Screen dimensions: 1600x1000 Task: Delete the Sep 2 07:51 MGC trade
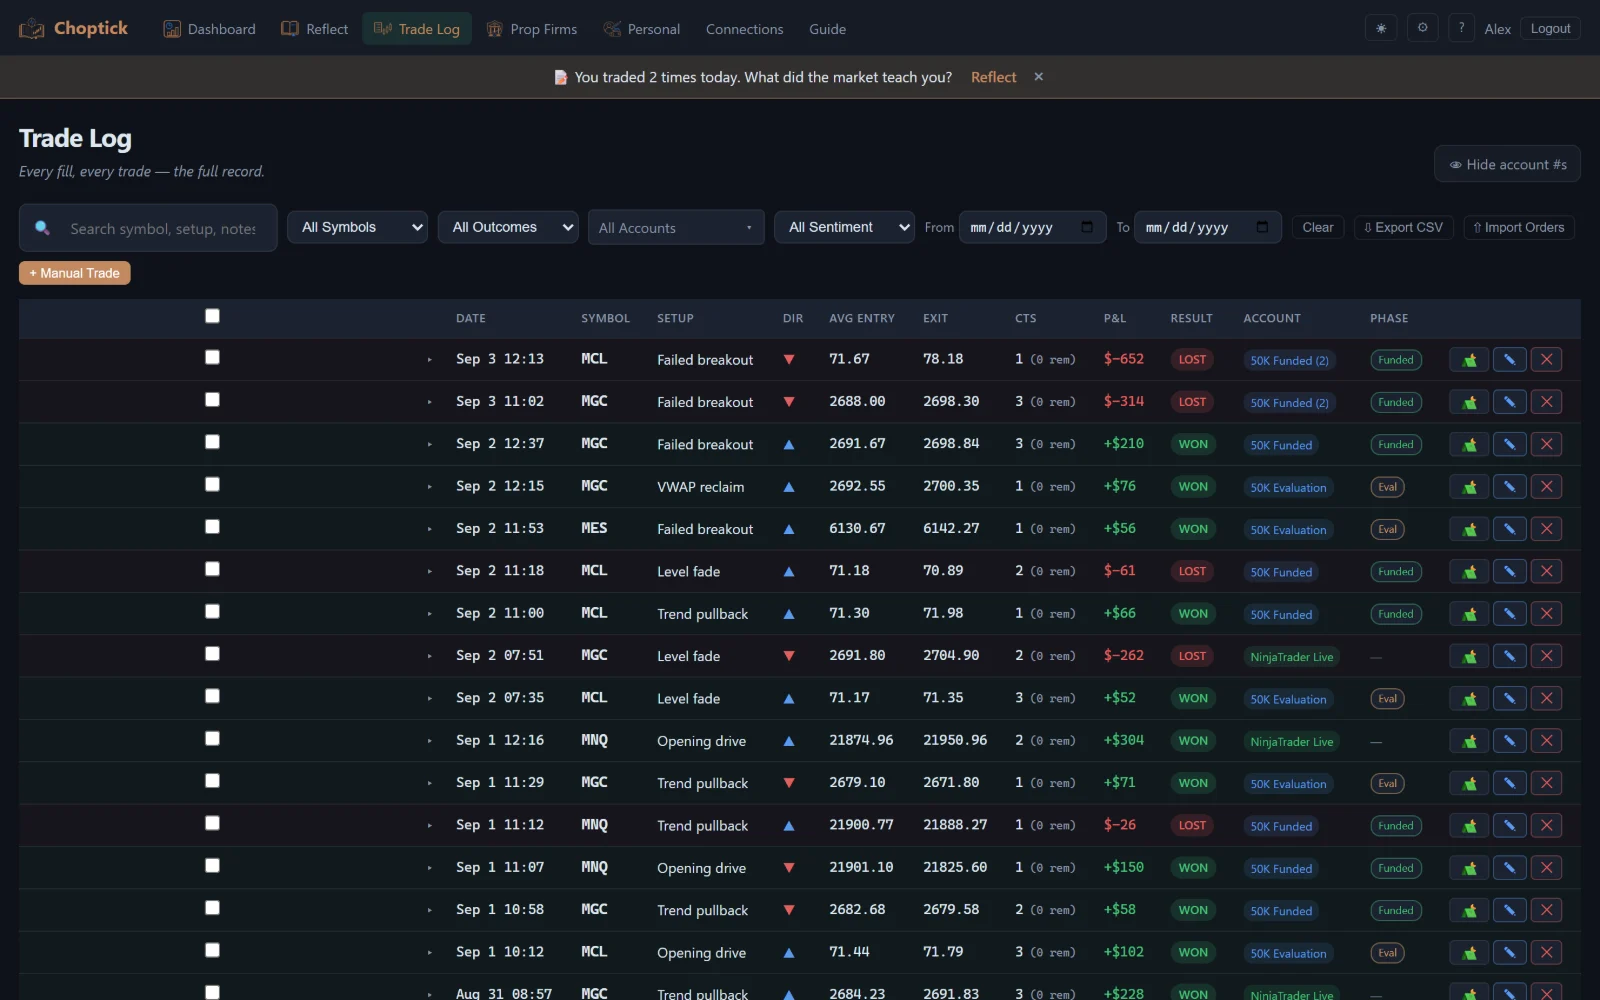pyautogui.click(x=1546, y=656)
